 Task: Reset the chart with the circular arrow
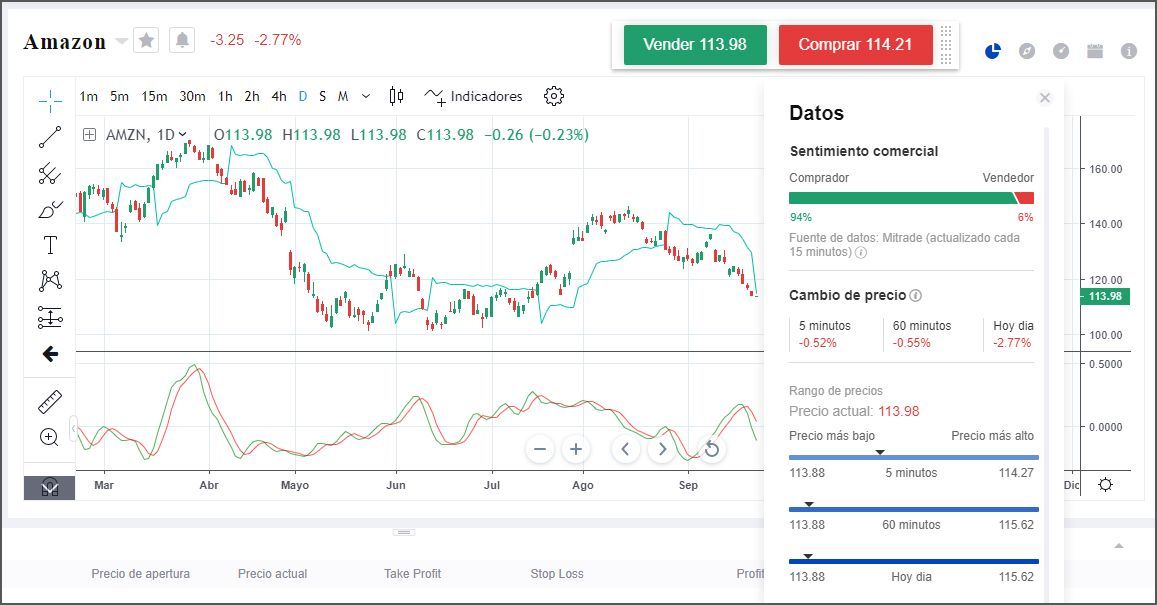[x=711, y=450]
